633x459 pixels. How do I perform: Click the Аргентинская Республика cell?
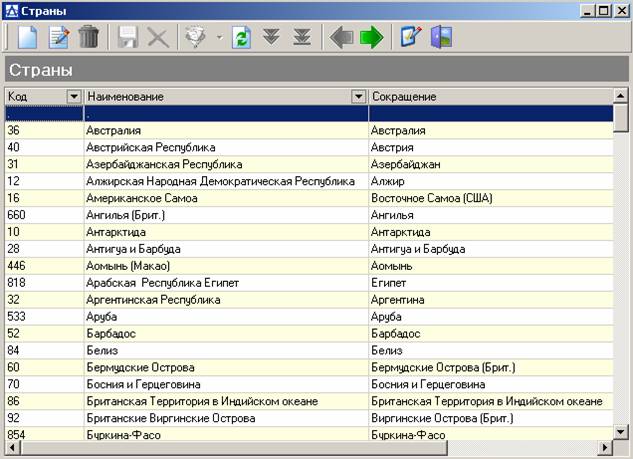tap(226, 300)
